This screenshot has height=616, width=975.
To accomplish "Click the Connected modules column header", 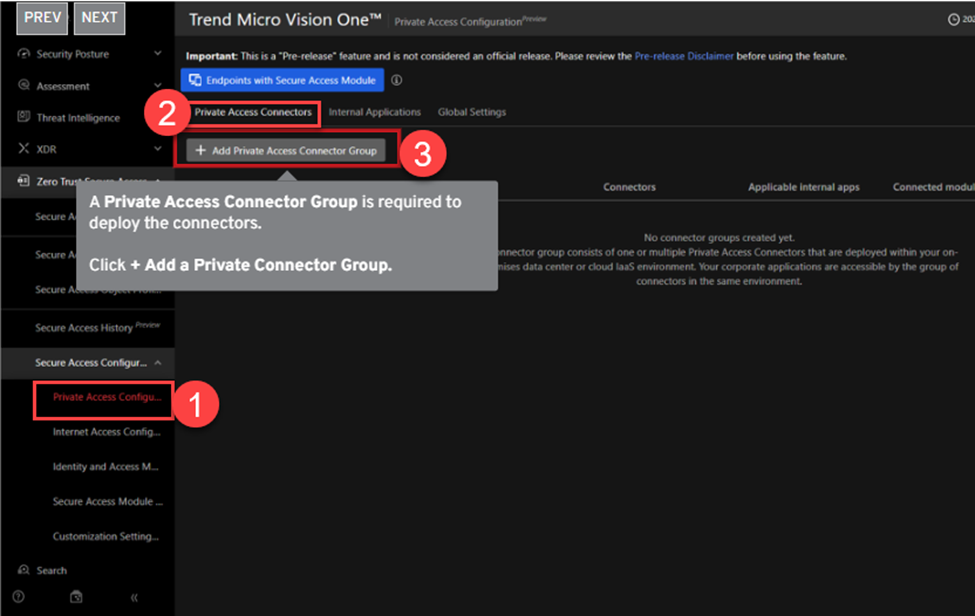I will click(x=933, y=187).
